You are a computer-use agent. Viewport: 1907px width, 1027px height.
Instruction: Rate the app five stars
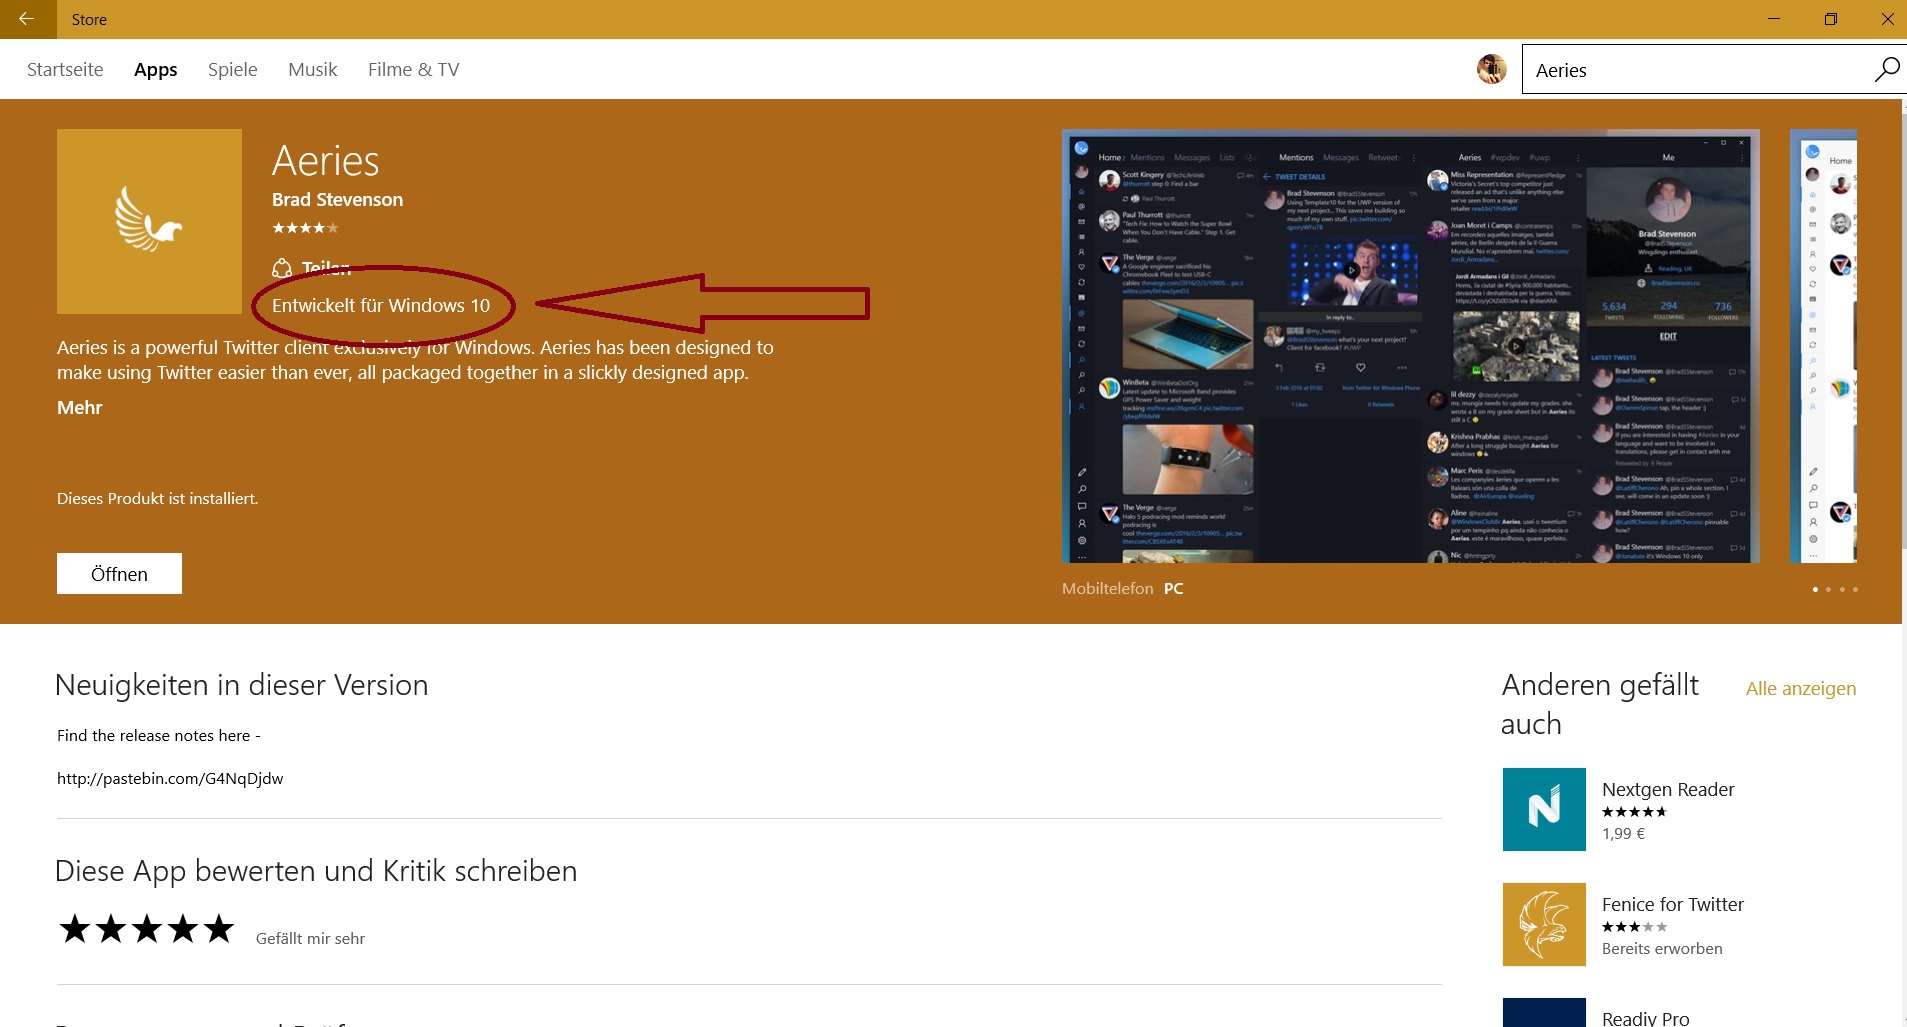click(219, 929)
